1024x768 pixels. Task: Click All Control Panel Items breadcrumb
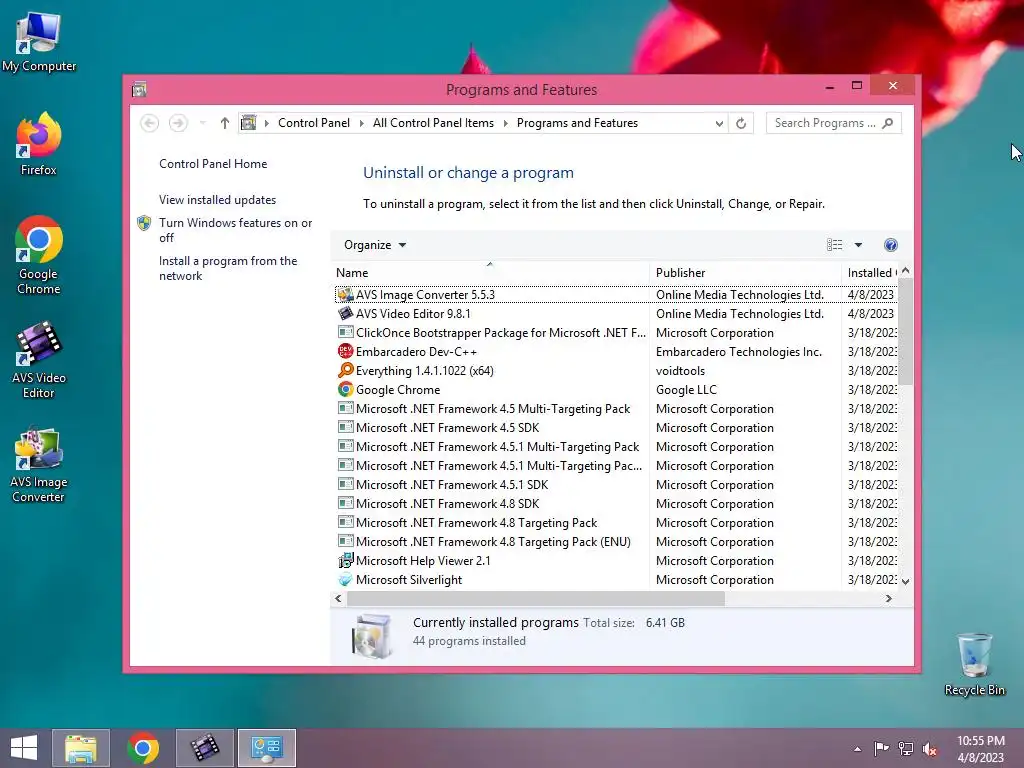pos(433,123)
